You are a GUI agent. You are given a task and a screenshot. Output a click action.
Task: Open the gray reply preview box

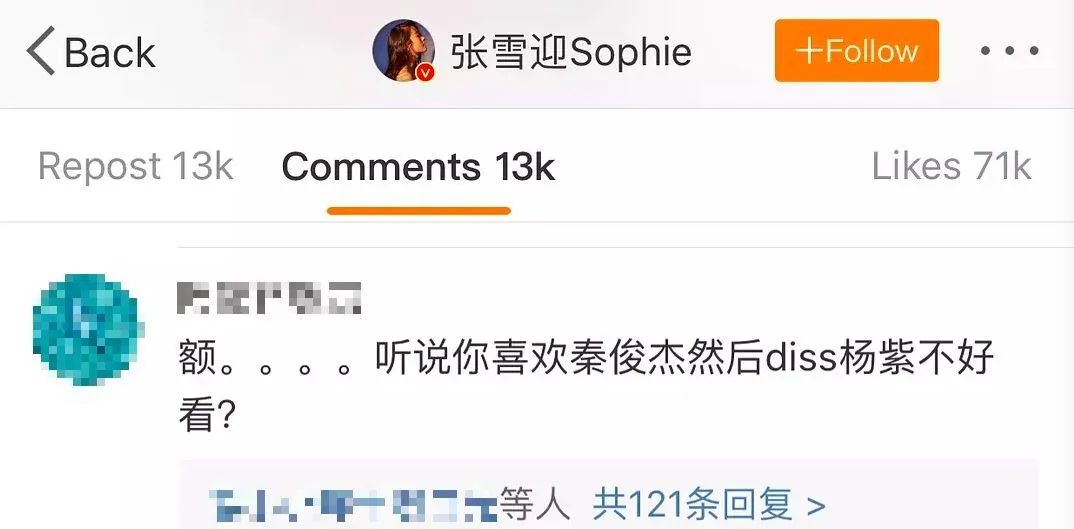point(608,494)
